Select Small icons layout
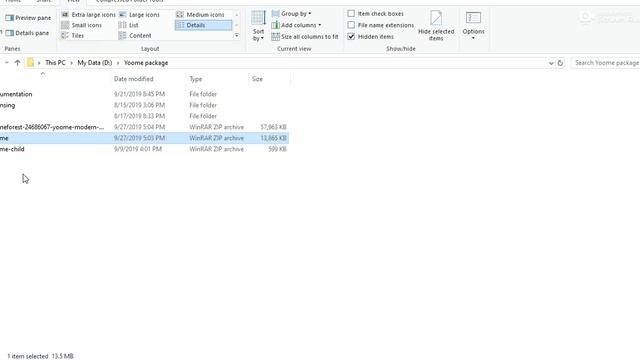 tap(81, 25)
